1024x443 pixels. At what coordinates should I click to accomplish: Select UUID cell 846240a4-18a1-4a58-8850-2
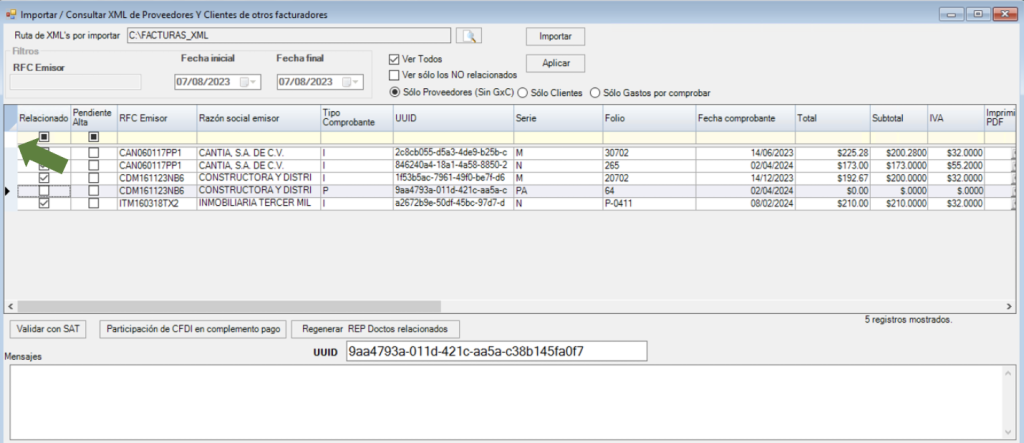(453, 165)
